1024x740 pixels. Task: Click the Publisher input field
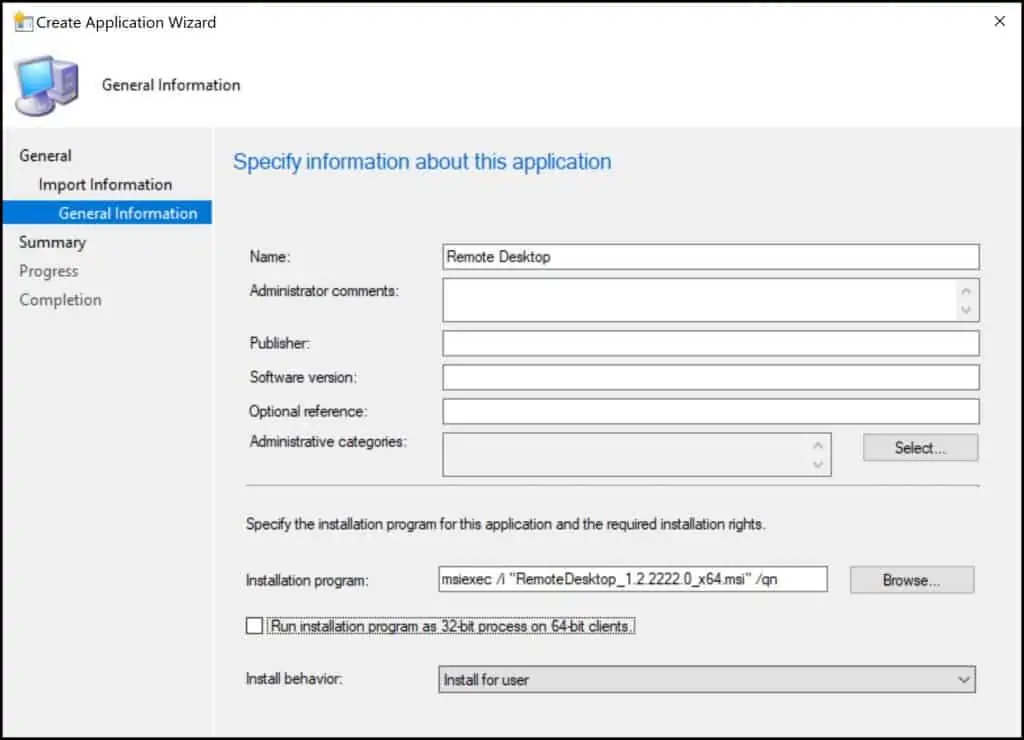711,343
